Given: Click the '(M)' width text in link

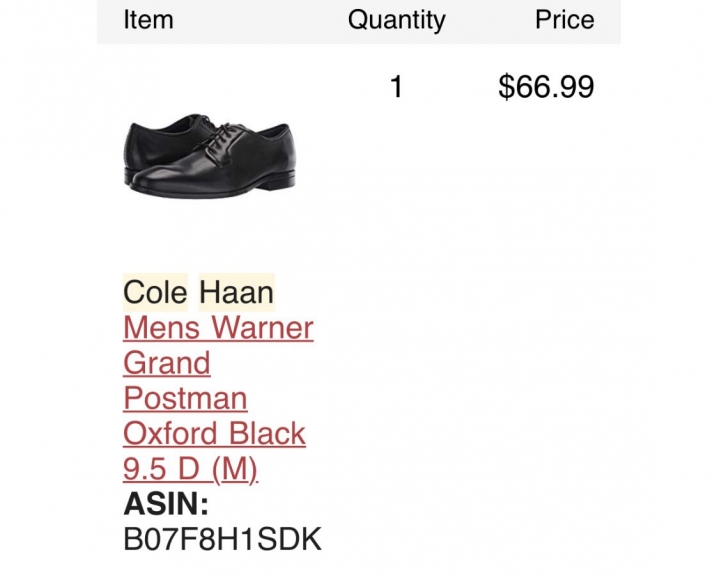Looking at the screenshot, I should (x=235, y=469).
